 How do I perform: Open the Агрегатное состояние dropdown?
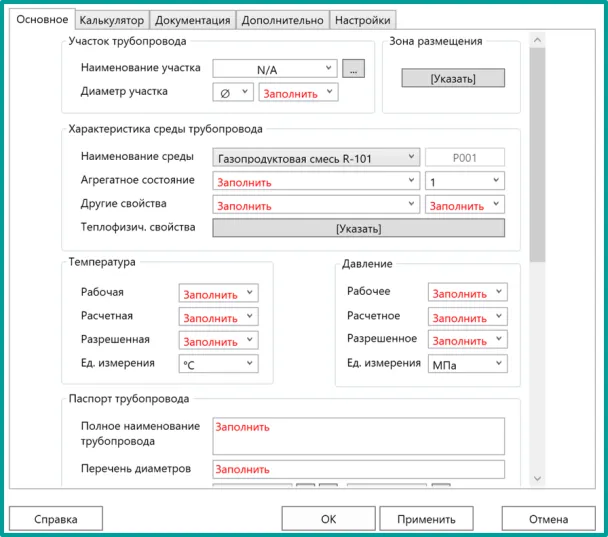point(316,182)
